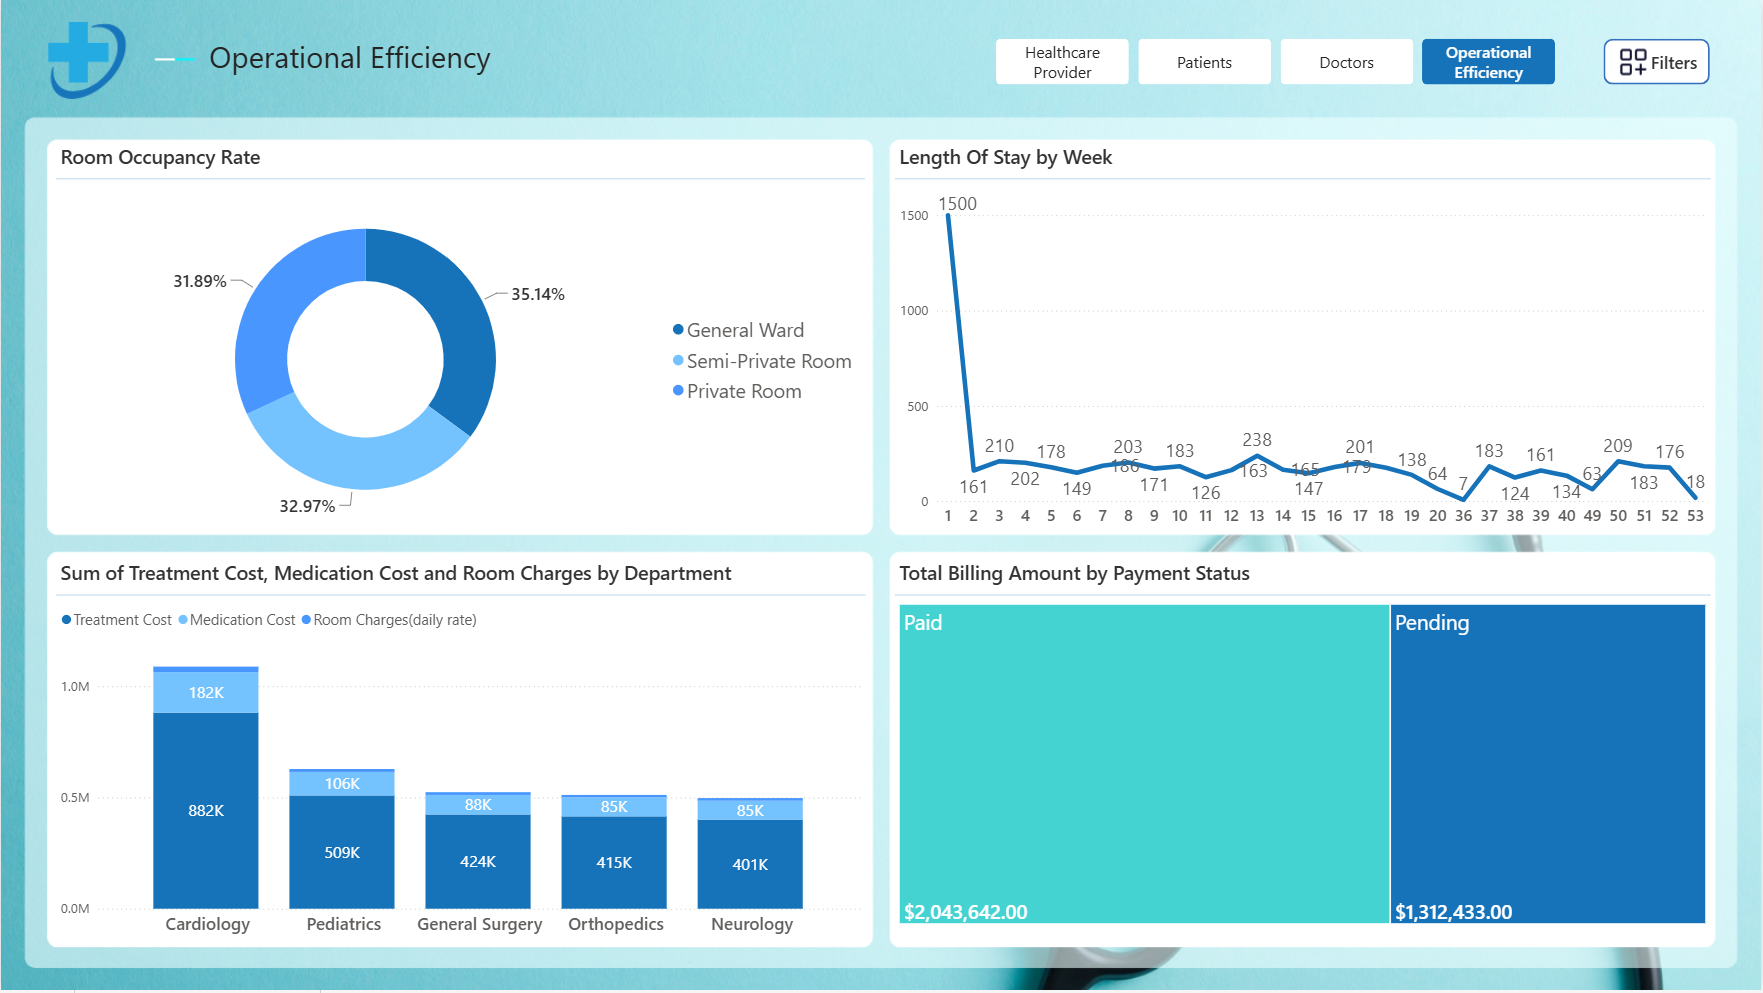
Task: Select the Medication Cost legend item
Action: click(x=237, y=620)
